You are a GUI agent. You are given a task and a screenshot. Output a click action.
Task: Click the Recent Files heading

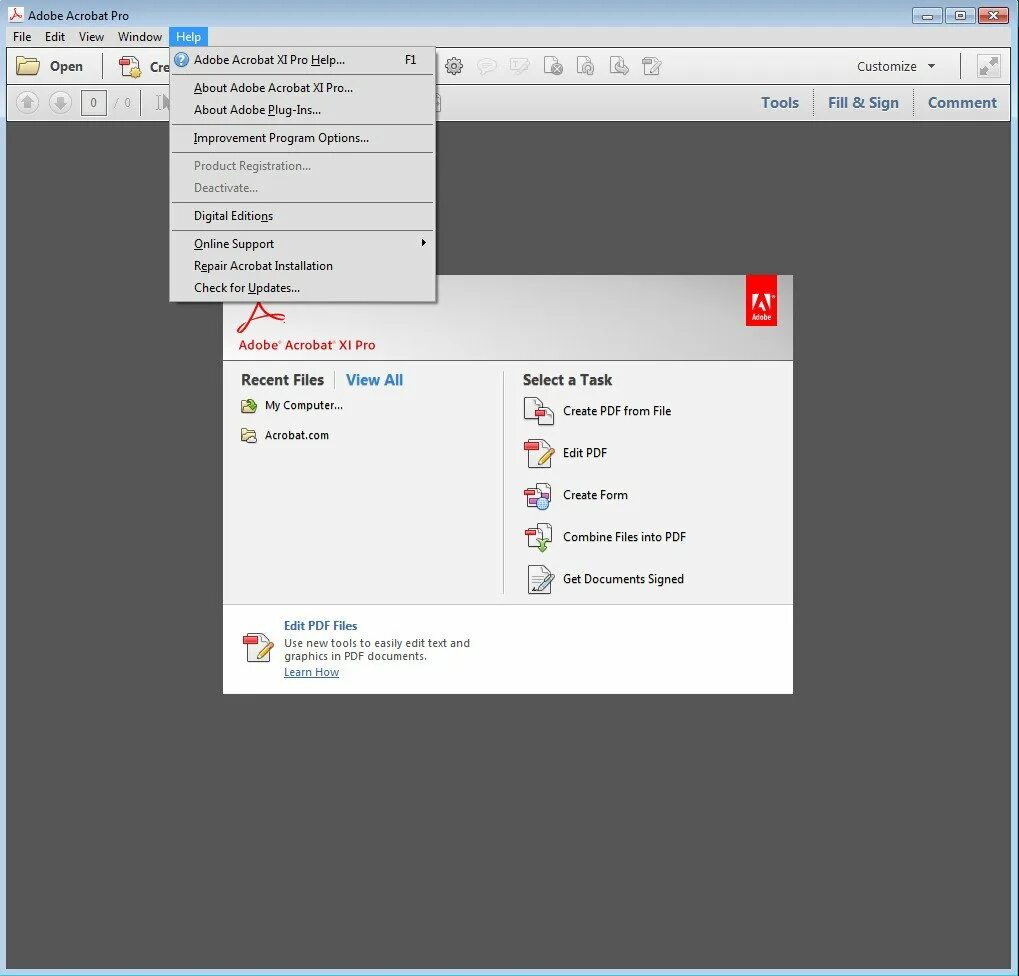click(282, 380)
